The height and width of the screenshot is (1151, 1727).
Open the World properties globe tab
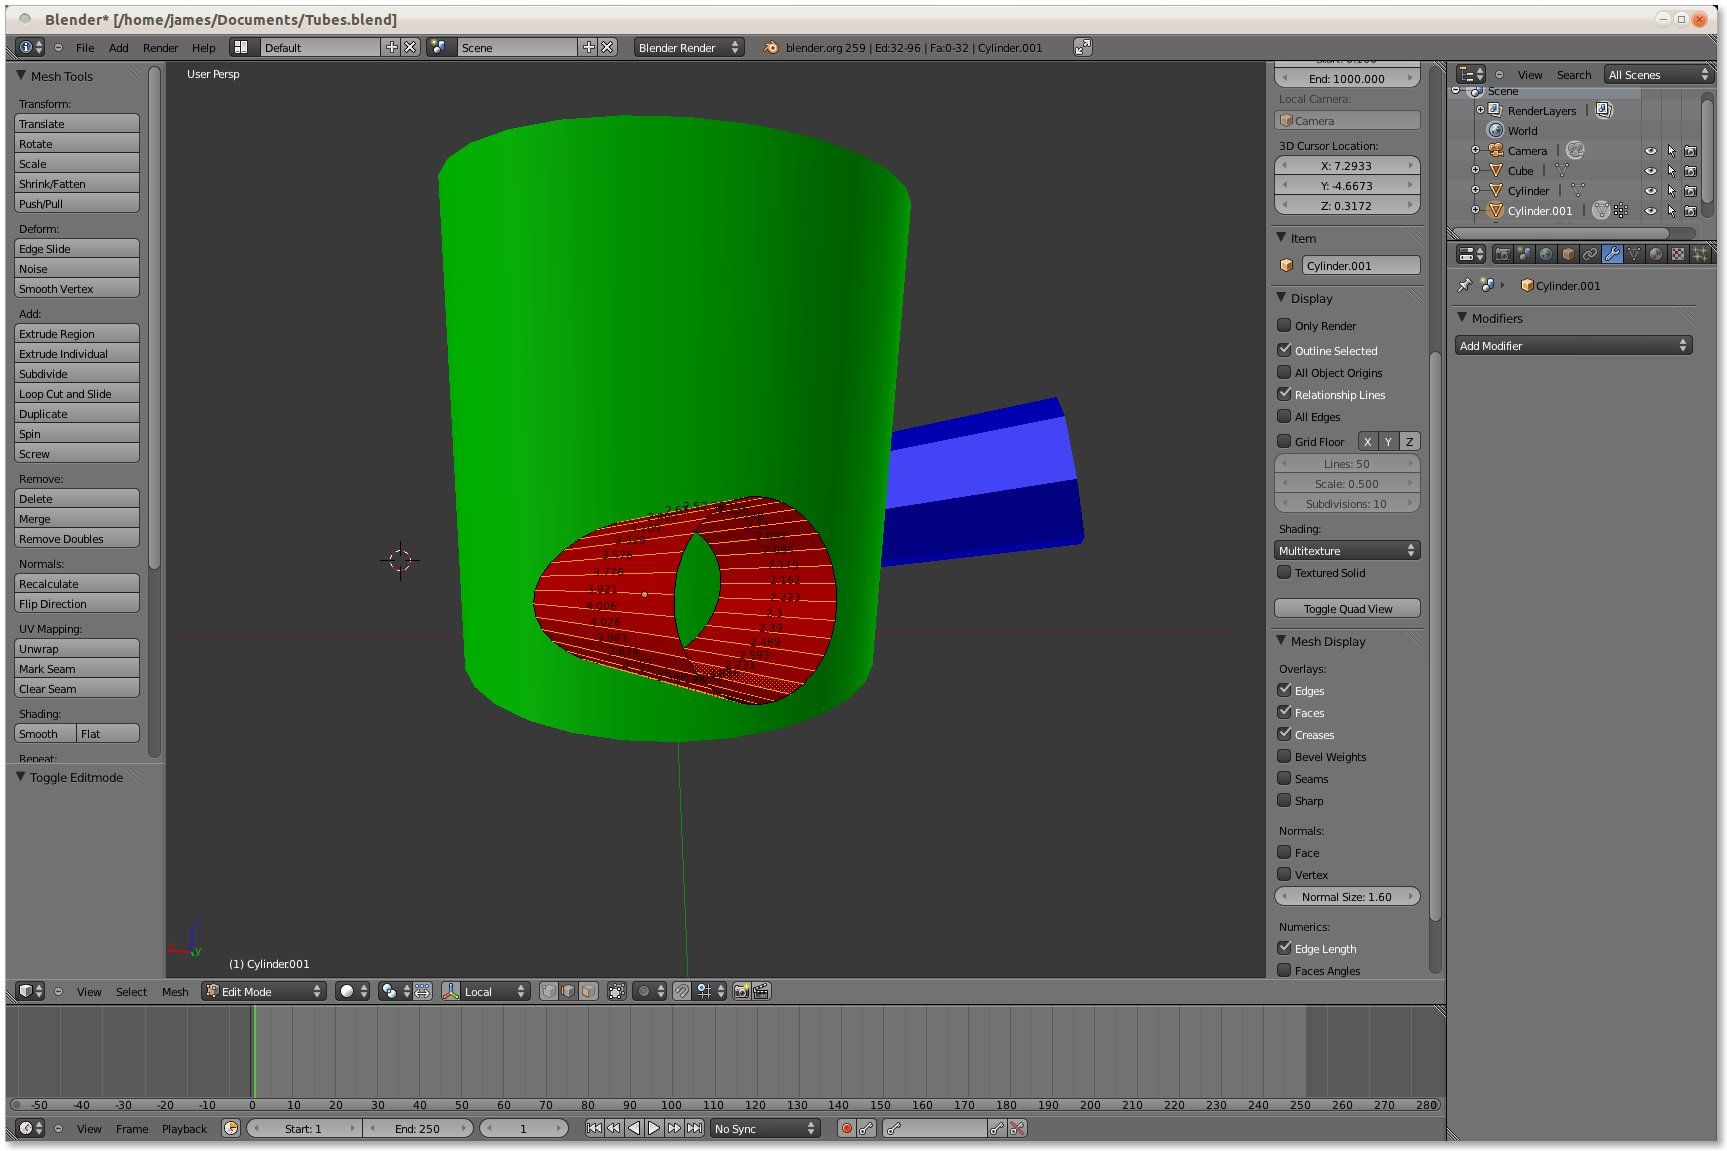1545,254
